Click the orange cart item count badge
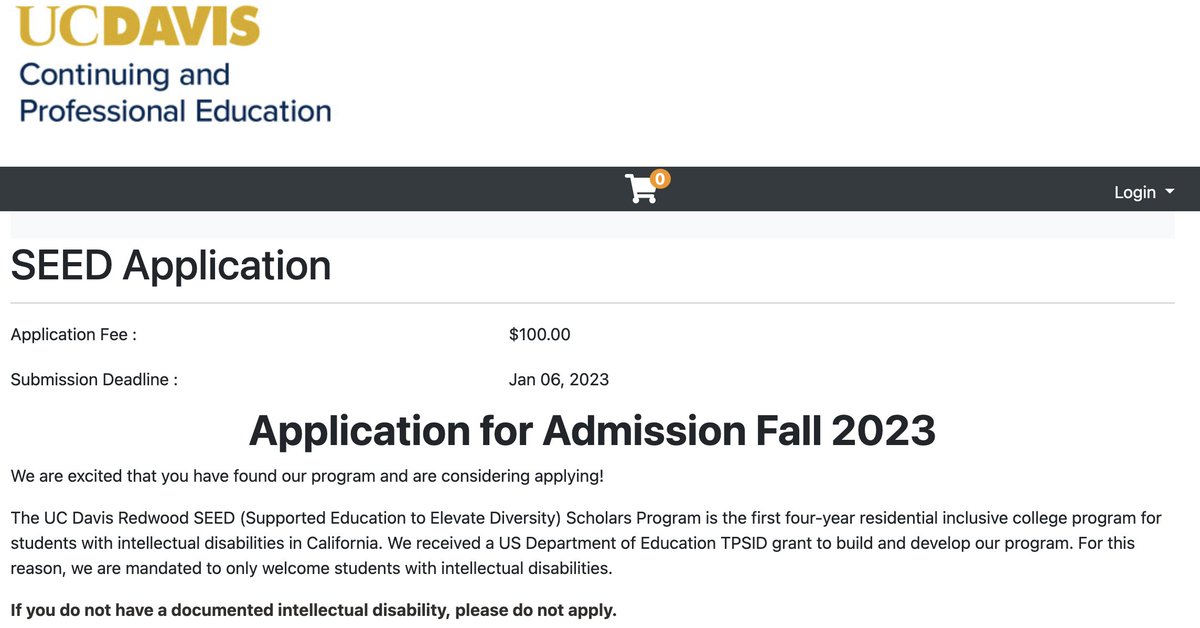The height and width of the screenshot is (628, 1200). pyautogui.click(x=660, y=179)
